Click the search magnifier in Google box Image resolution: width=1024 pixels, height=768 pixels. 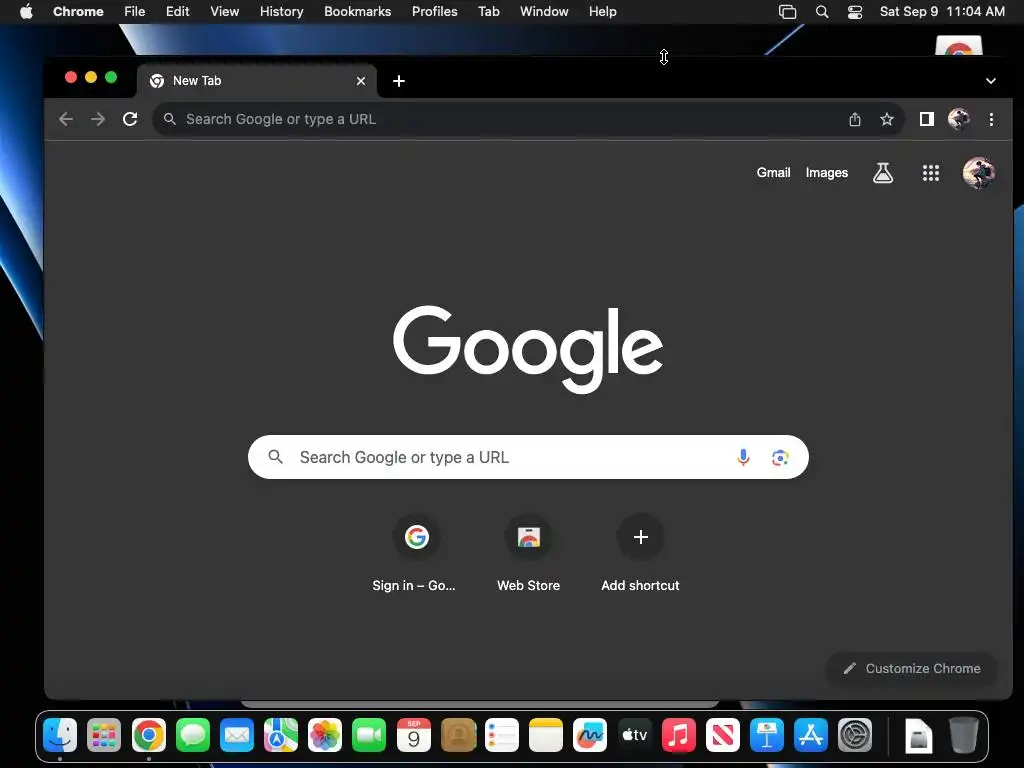[276, 456]
